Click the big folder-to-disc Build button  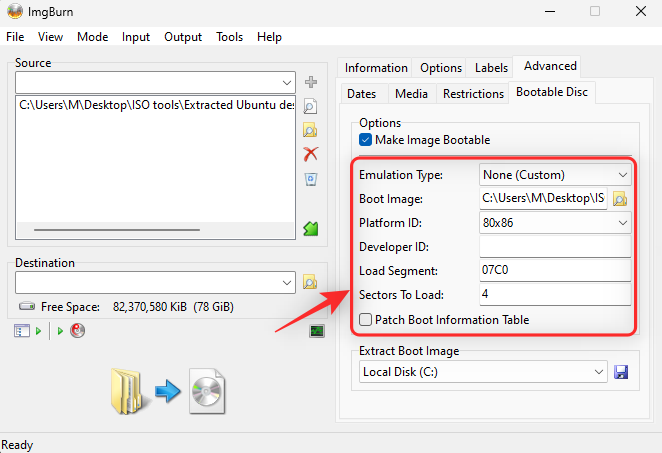click(168, 391)
